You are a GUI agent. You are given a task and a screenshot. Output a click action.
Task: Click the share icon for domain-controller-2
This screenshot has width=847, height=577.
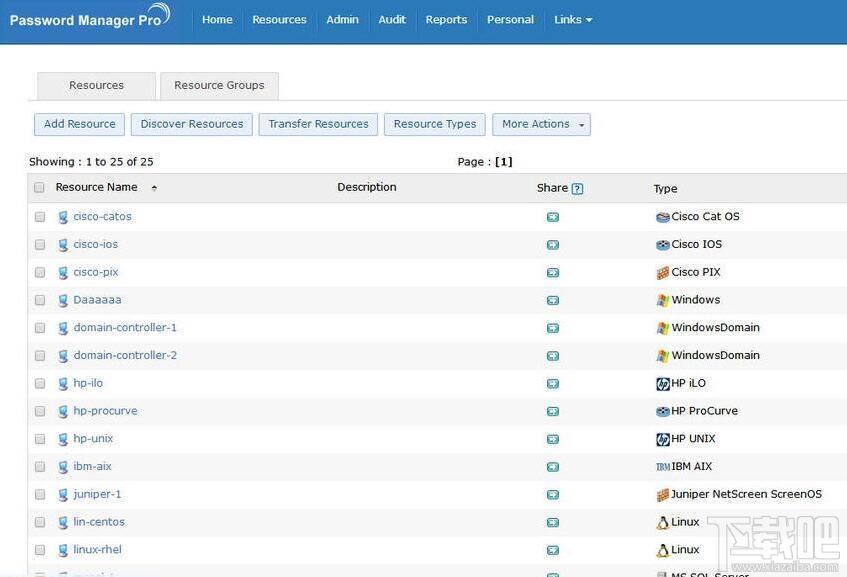[553, 356]
